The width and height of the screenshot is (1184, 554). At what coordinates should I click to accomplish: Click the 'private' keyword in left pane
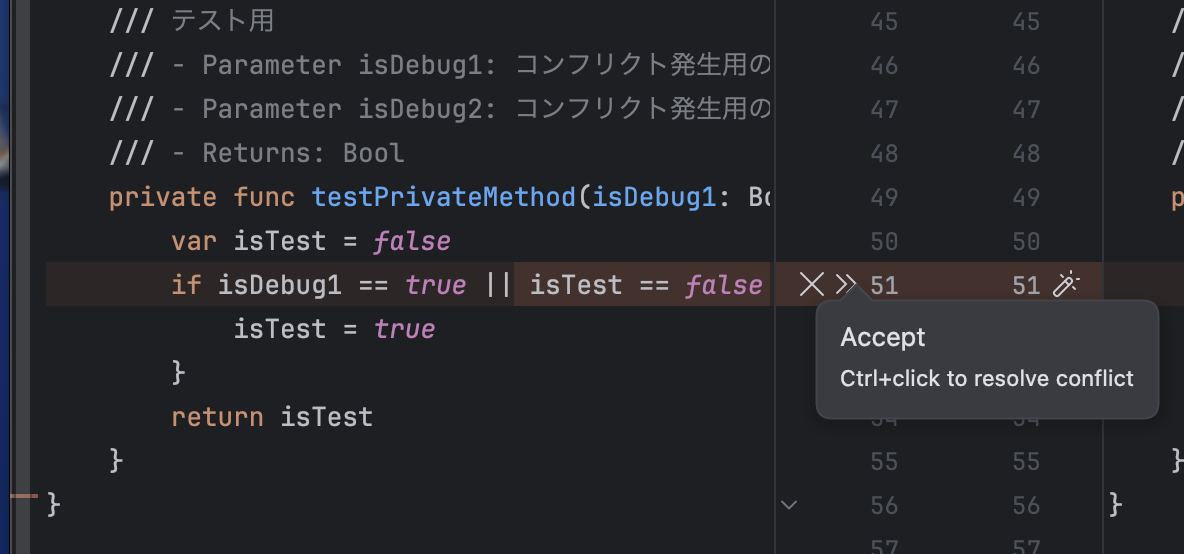pos(163,197)
